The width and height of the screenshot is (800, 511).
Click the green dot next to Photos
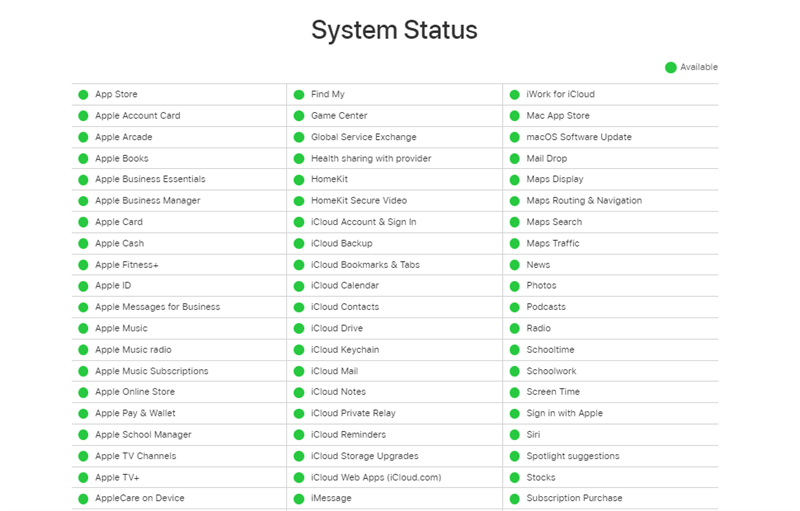pos(514,286)
